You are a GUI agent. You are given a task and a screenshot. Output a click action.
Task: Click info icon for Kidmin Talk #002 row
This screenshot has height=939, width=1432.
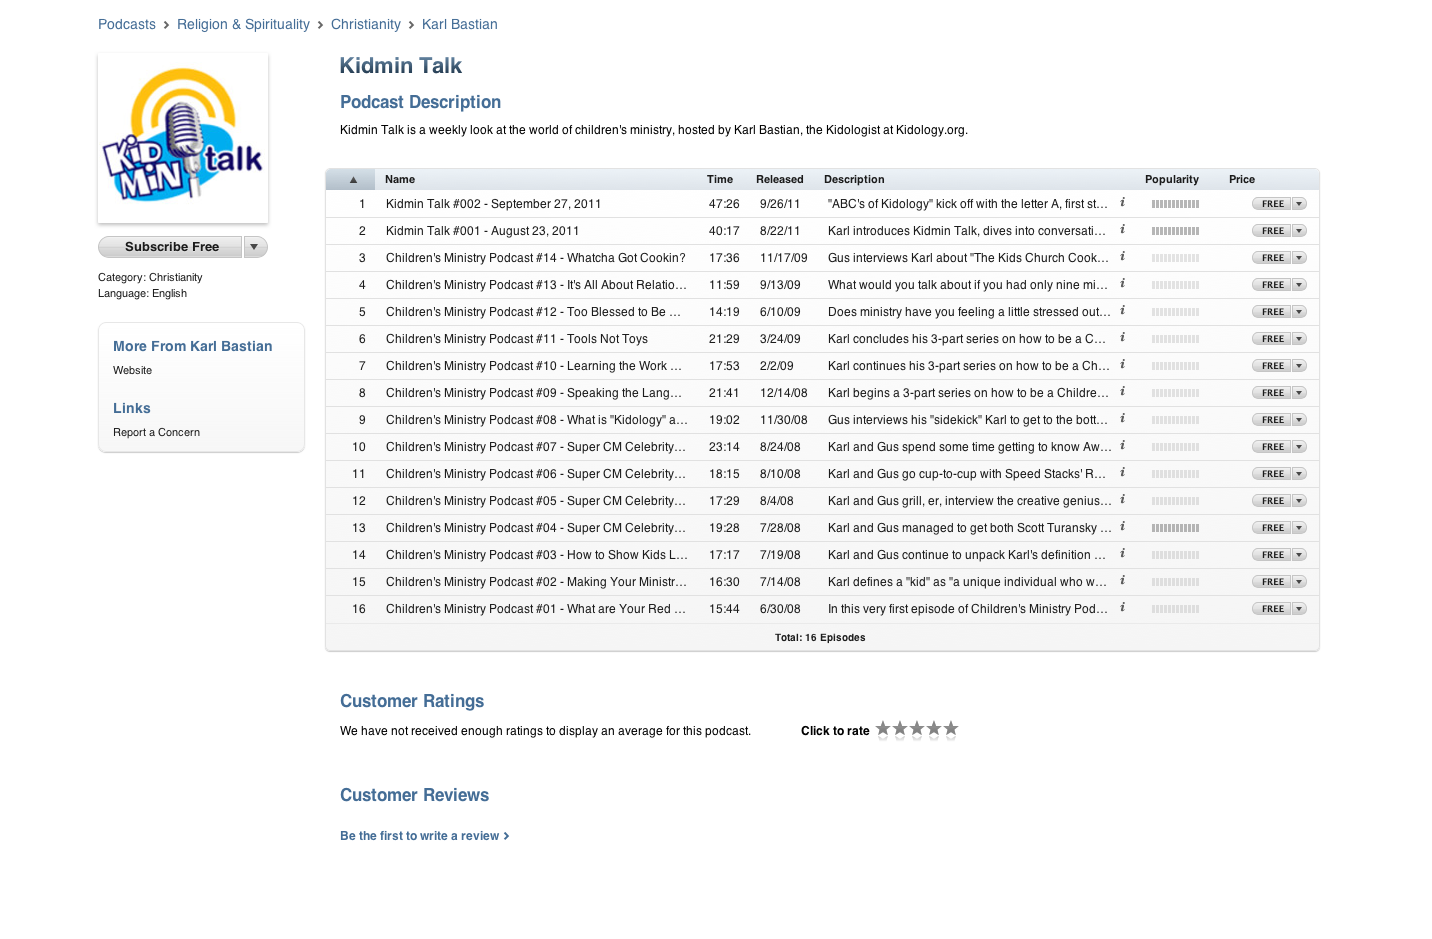point(1122,203)
